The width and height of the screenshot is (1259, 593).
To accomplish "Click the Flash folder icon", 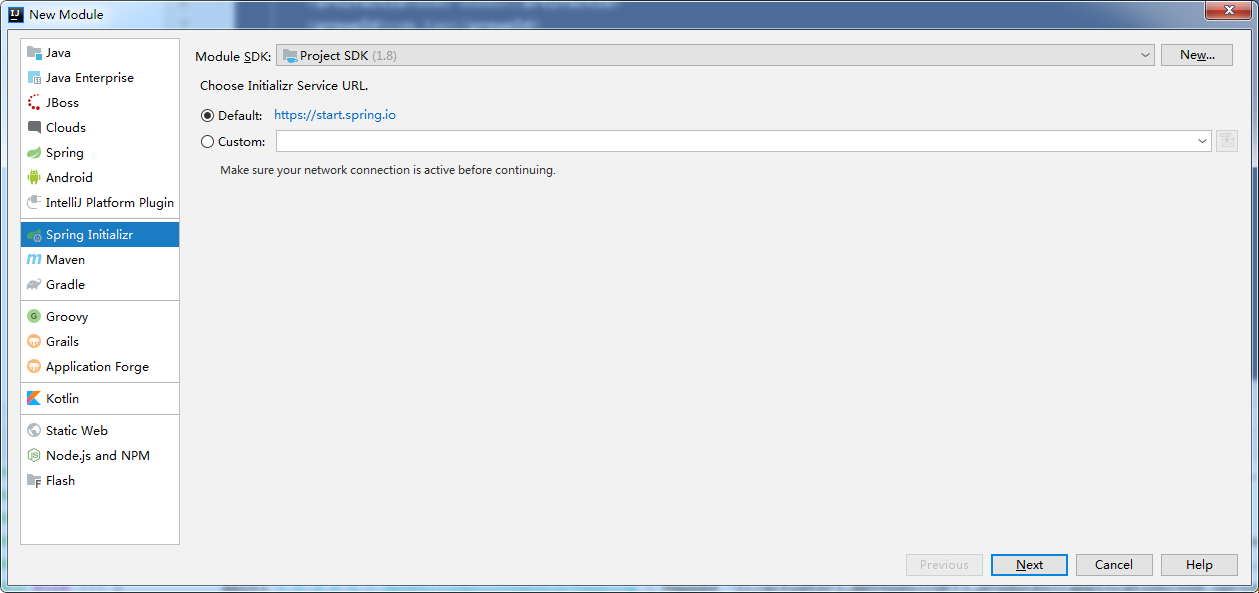I will point(34,481).
